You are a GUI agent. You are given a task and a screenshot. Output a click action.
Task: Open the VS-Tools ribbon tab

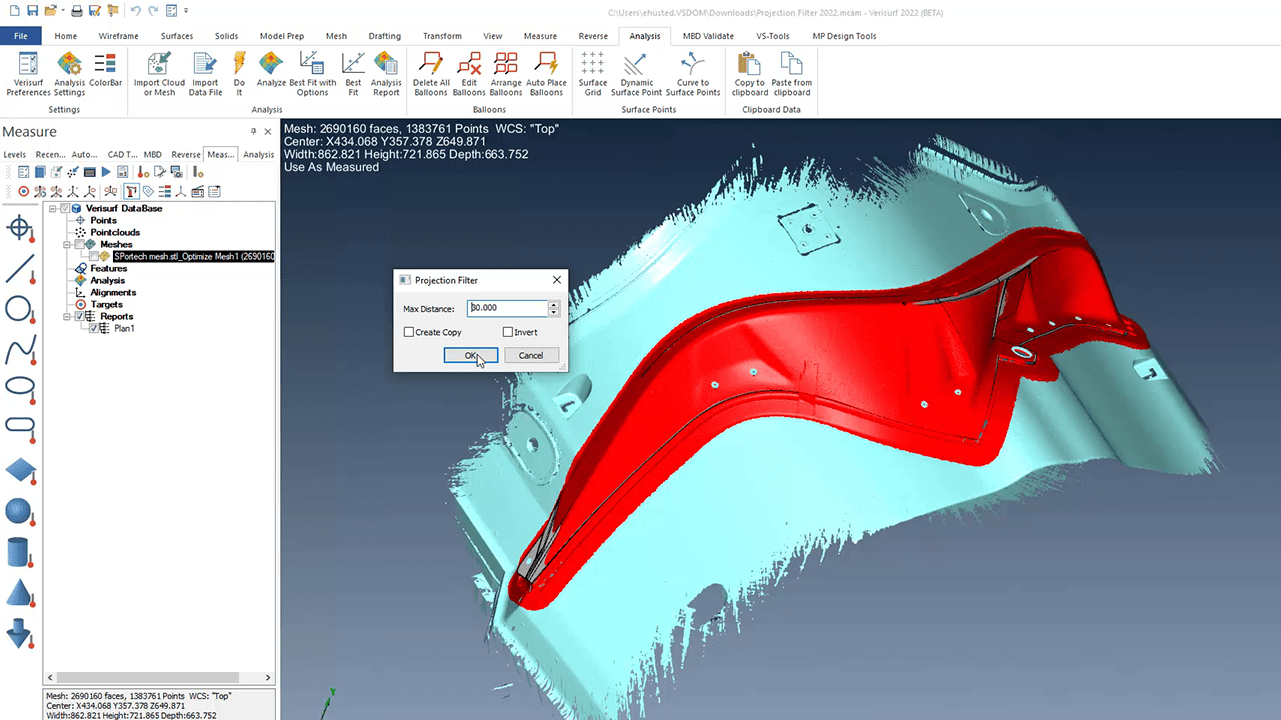click(x=772, y=36)
